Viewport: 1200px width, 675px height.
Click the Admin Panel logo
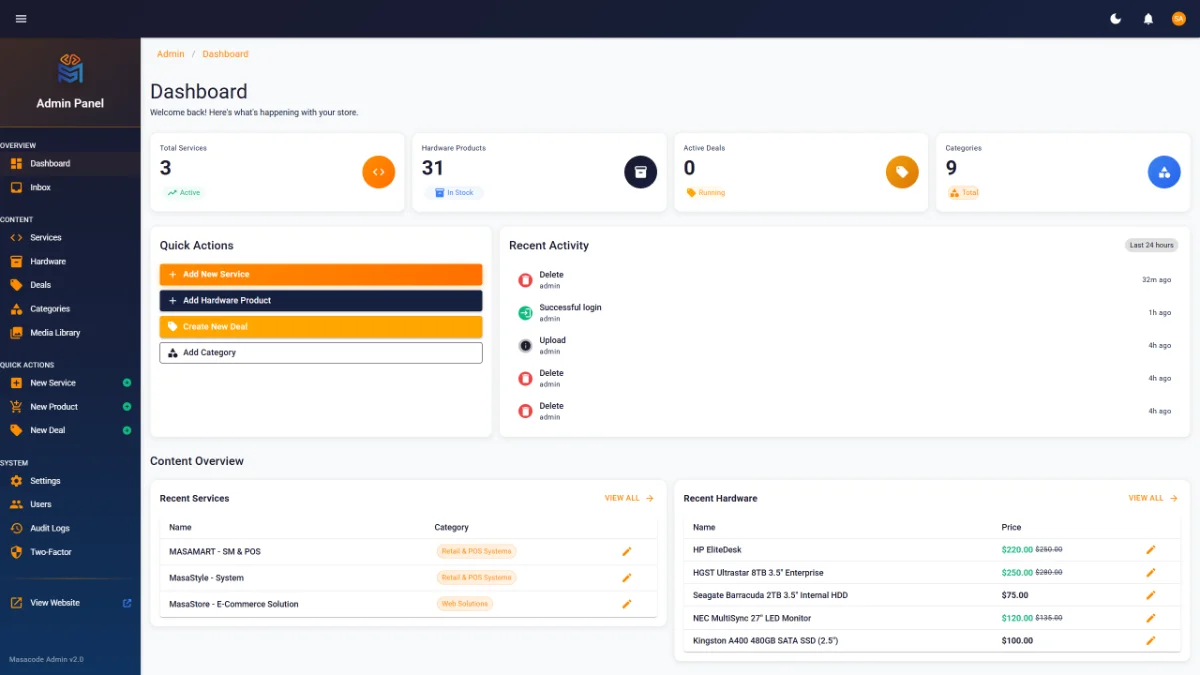(x=70, y=69)
